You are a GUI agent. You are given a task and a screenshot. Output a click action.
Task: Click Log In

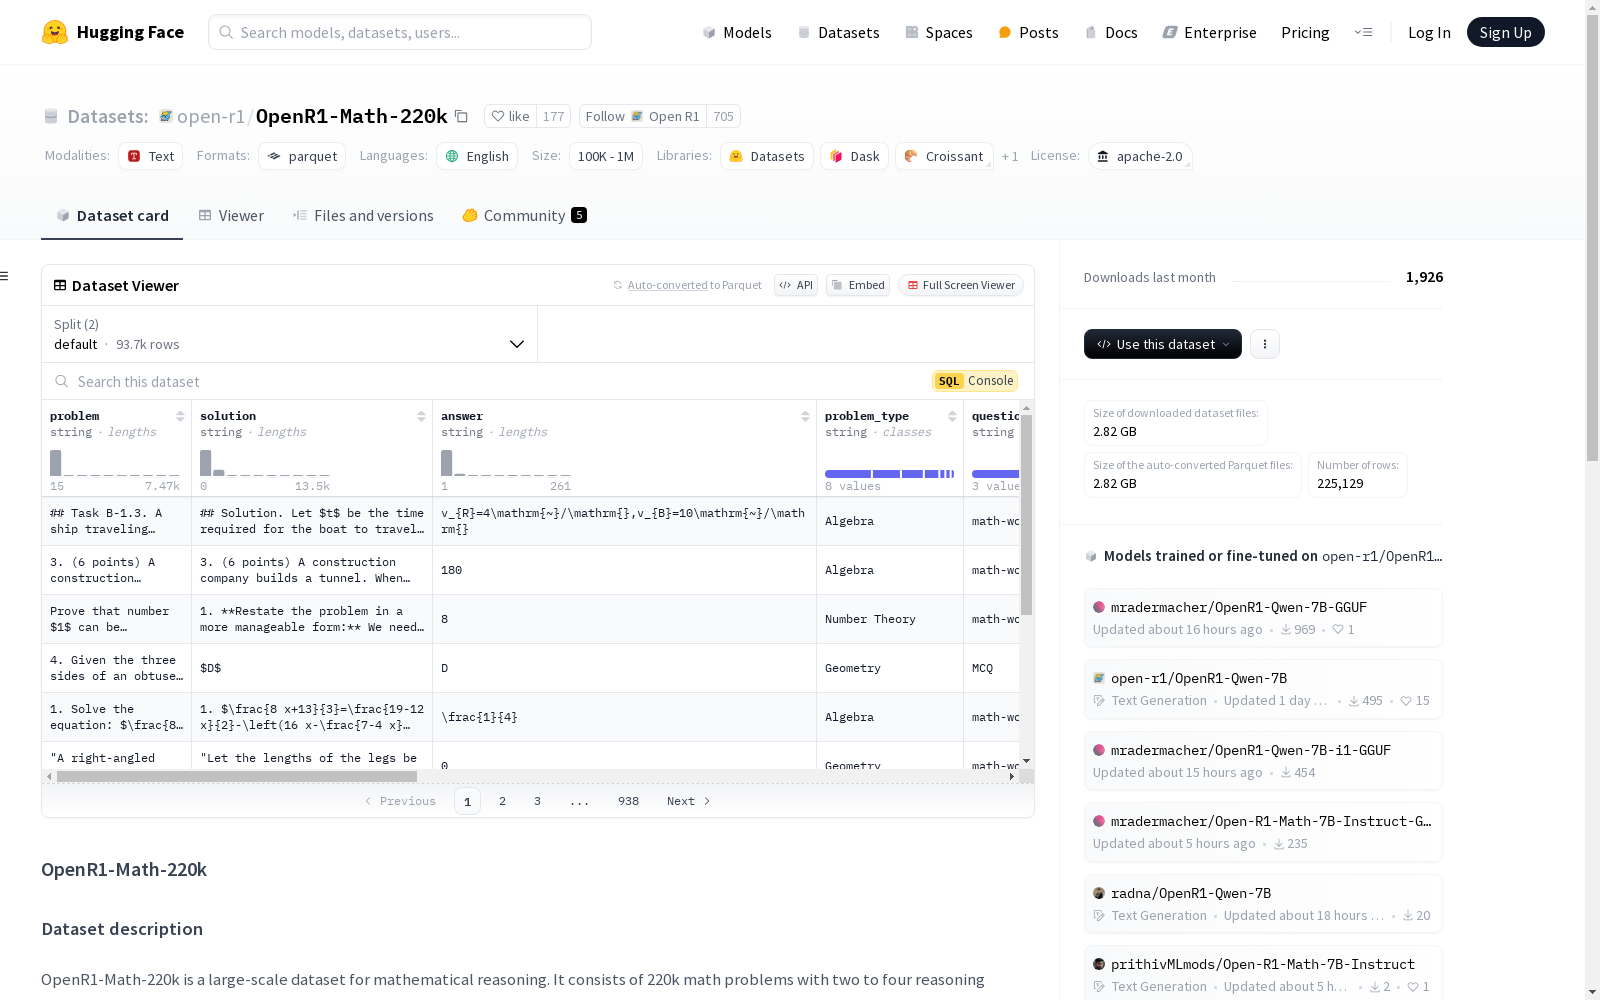pyautogui.click(x=1429, y=32)
